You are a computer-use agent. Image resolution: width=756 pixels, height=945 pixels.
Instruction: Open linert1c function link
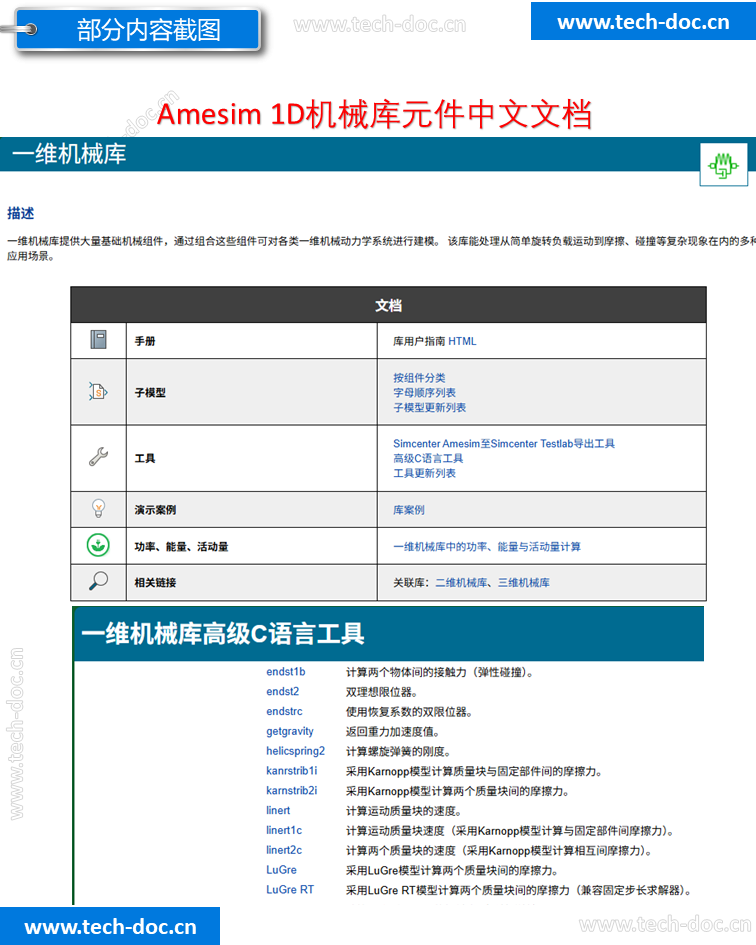click(x=284, y=830)
